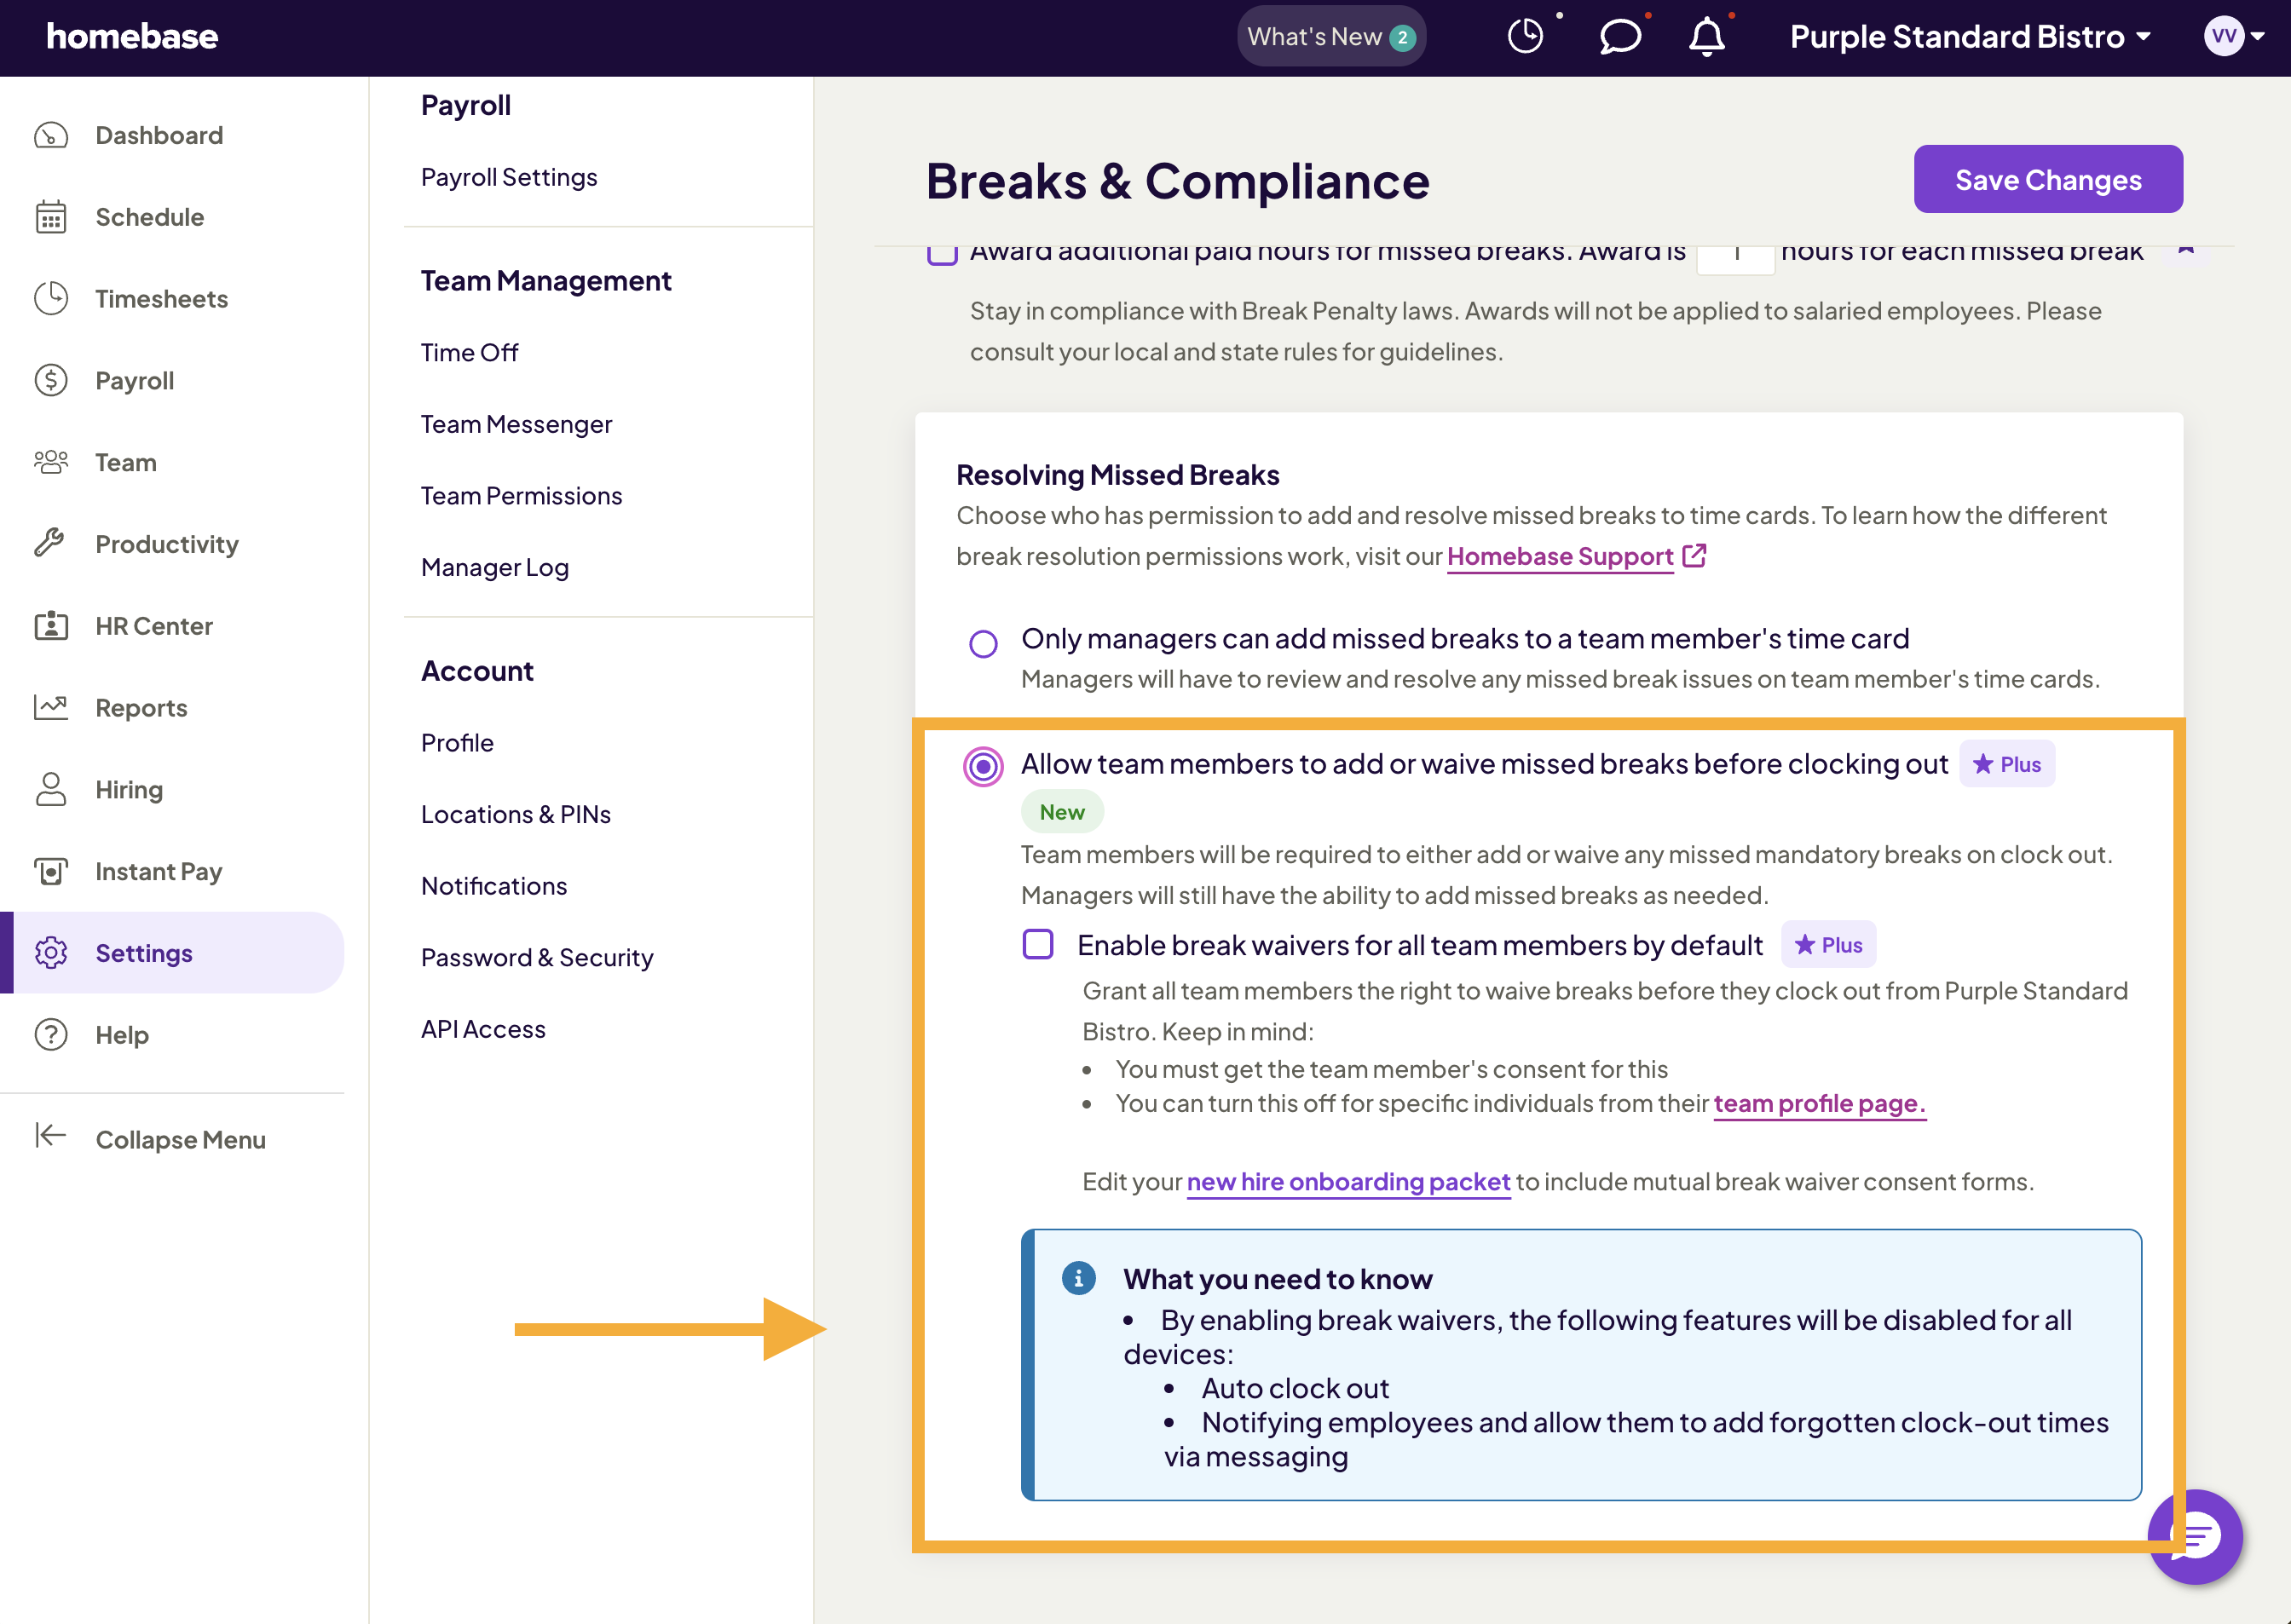The image size is (2291, 1624).
Task: Open the messages chat bubble icon
Action: coord(1620,36)
